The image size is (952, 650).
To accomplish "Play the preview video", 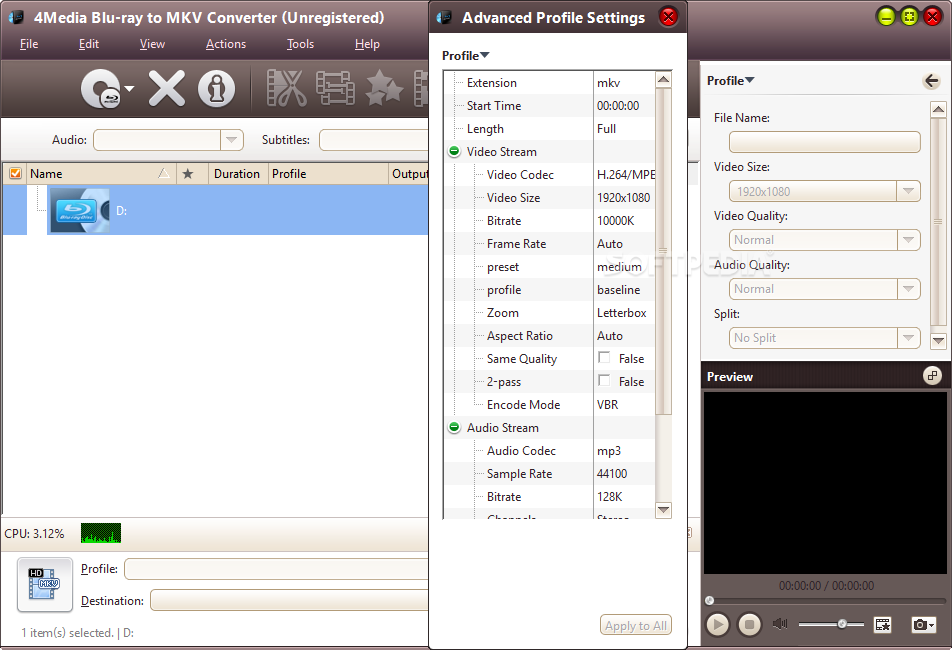I will [717, 624].
